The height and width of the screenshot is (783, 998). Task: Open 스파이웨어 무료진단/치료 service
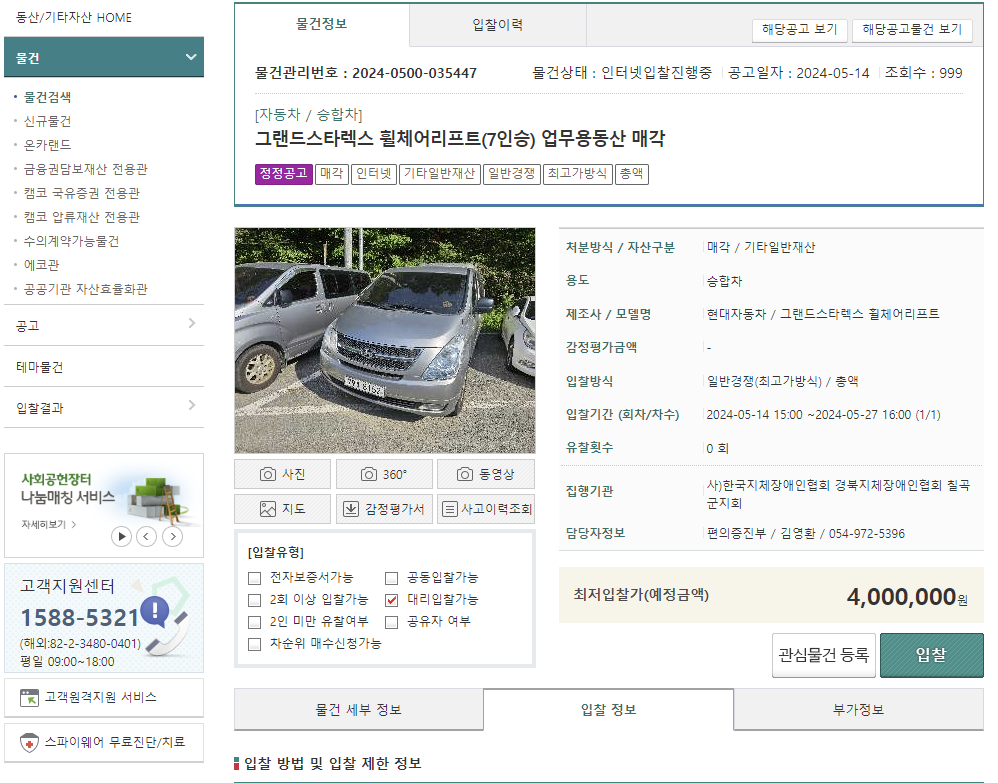pos(104,742)
